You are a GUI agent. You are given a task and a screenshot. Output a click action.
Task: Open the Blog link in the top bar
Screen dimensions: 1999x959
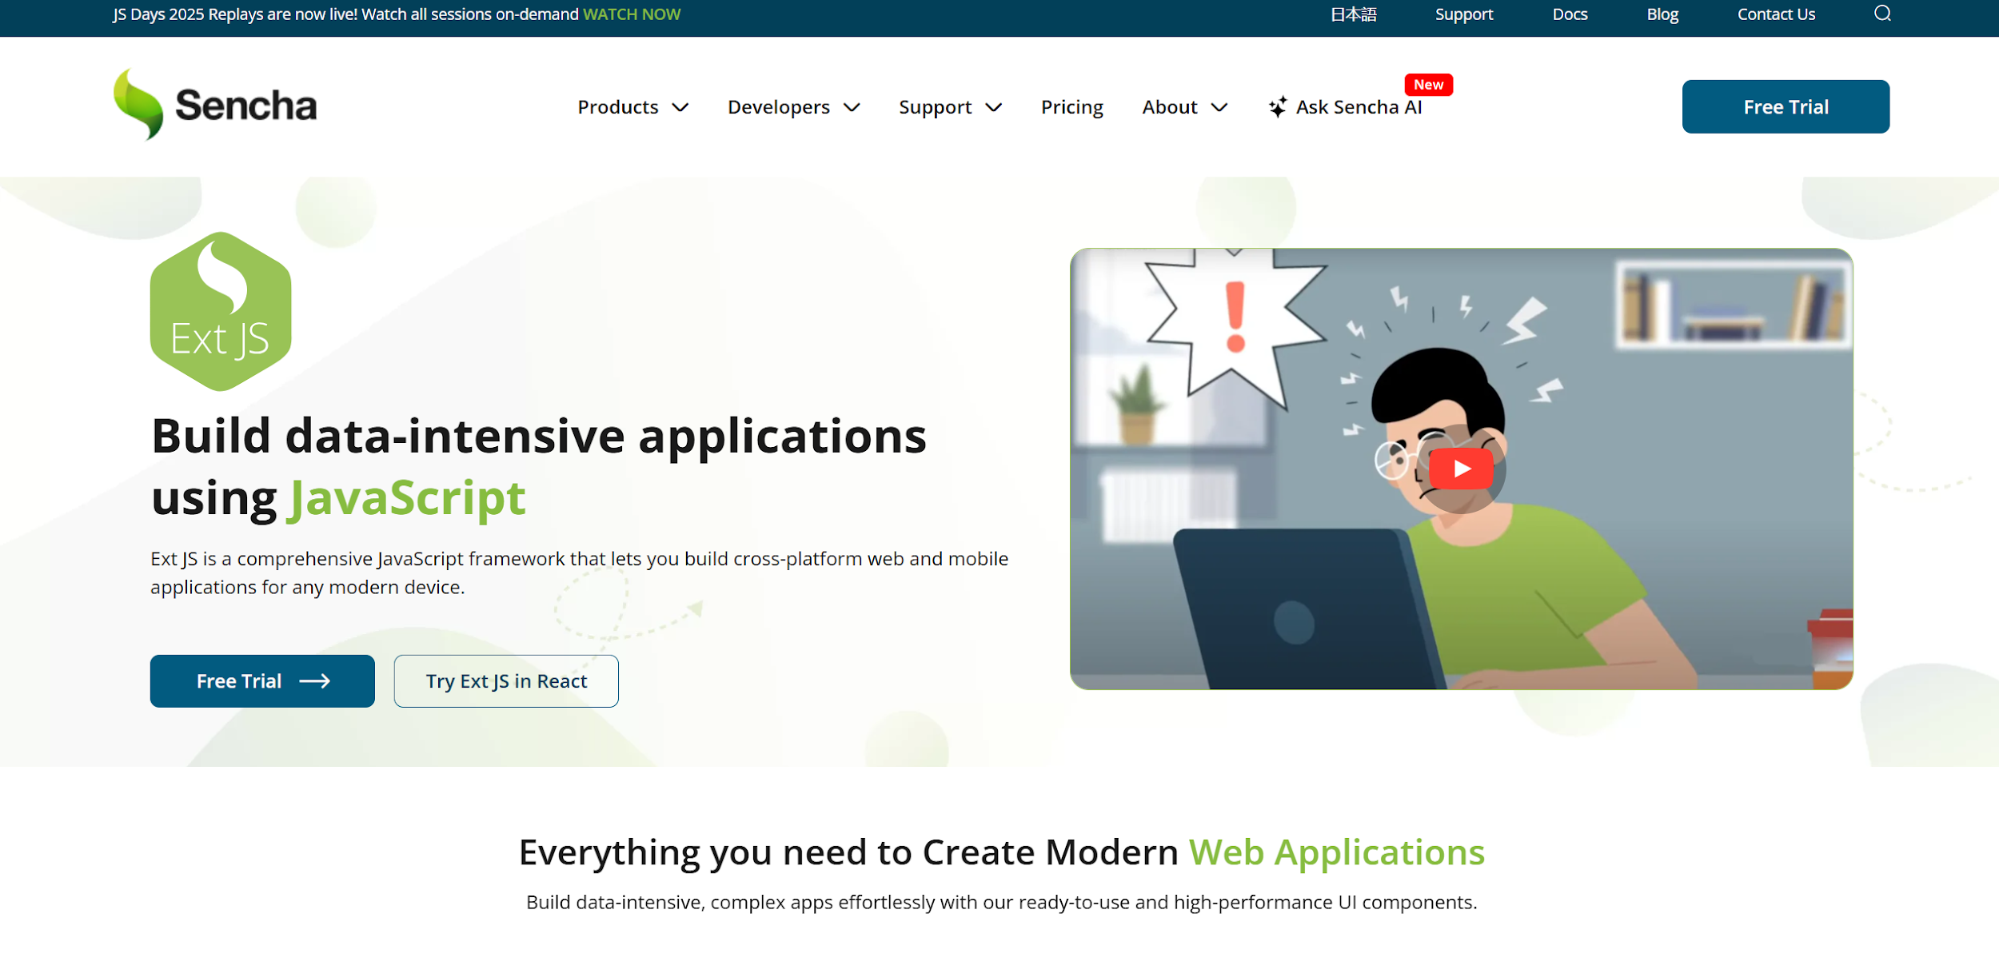[x=1662, y=14]
